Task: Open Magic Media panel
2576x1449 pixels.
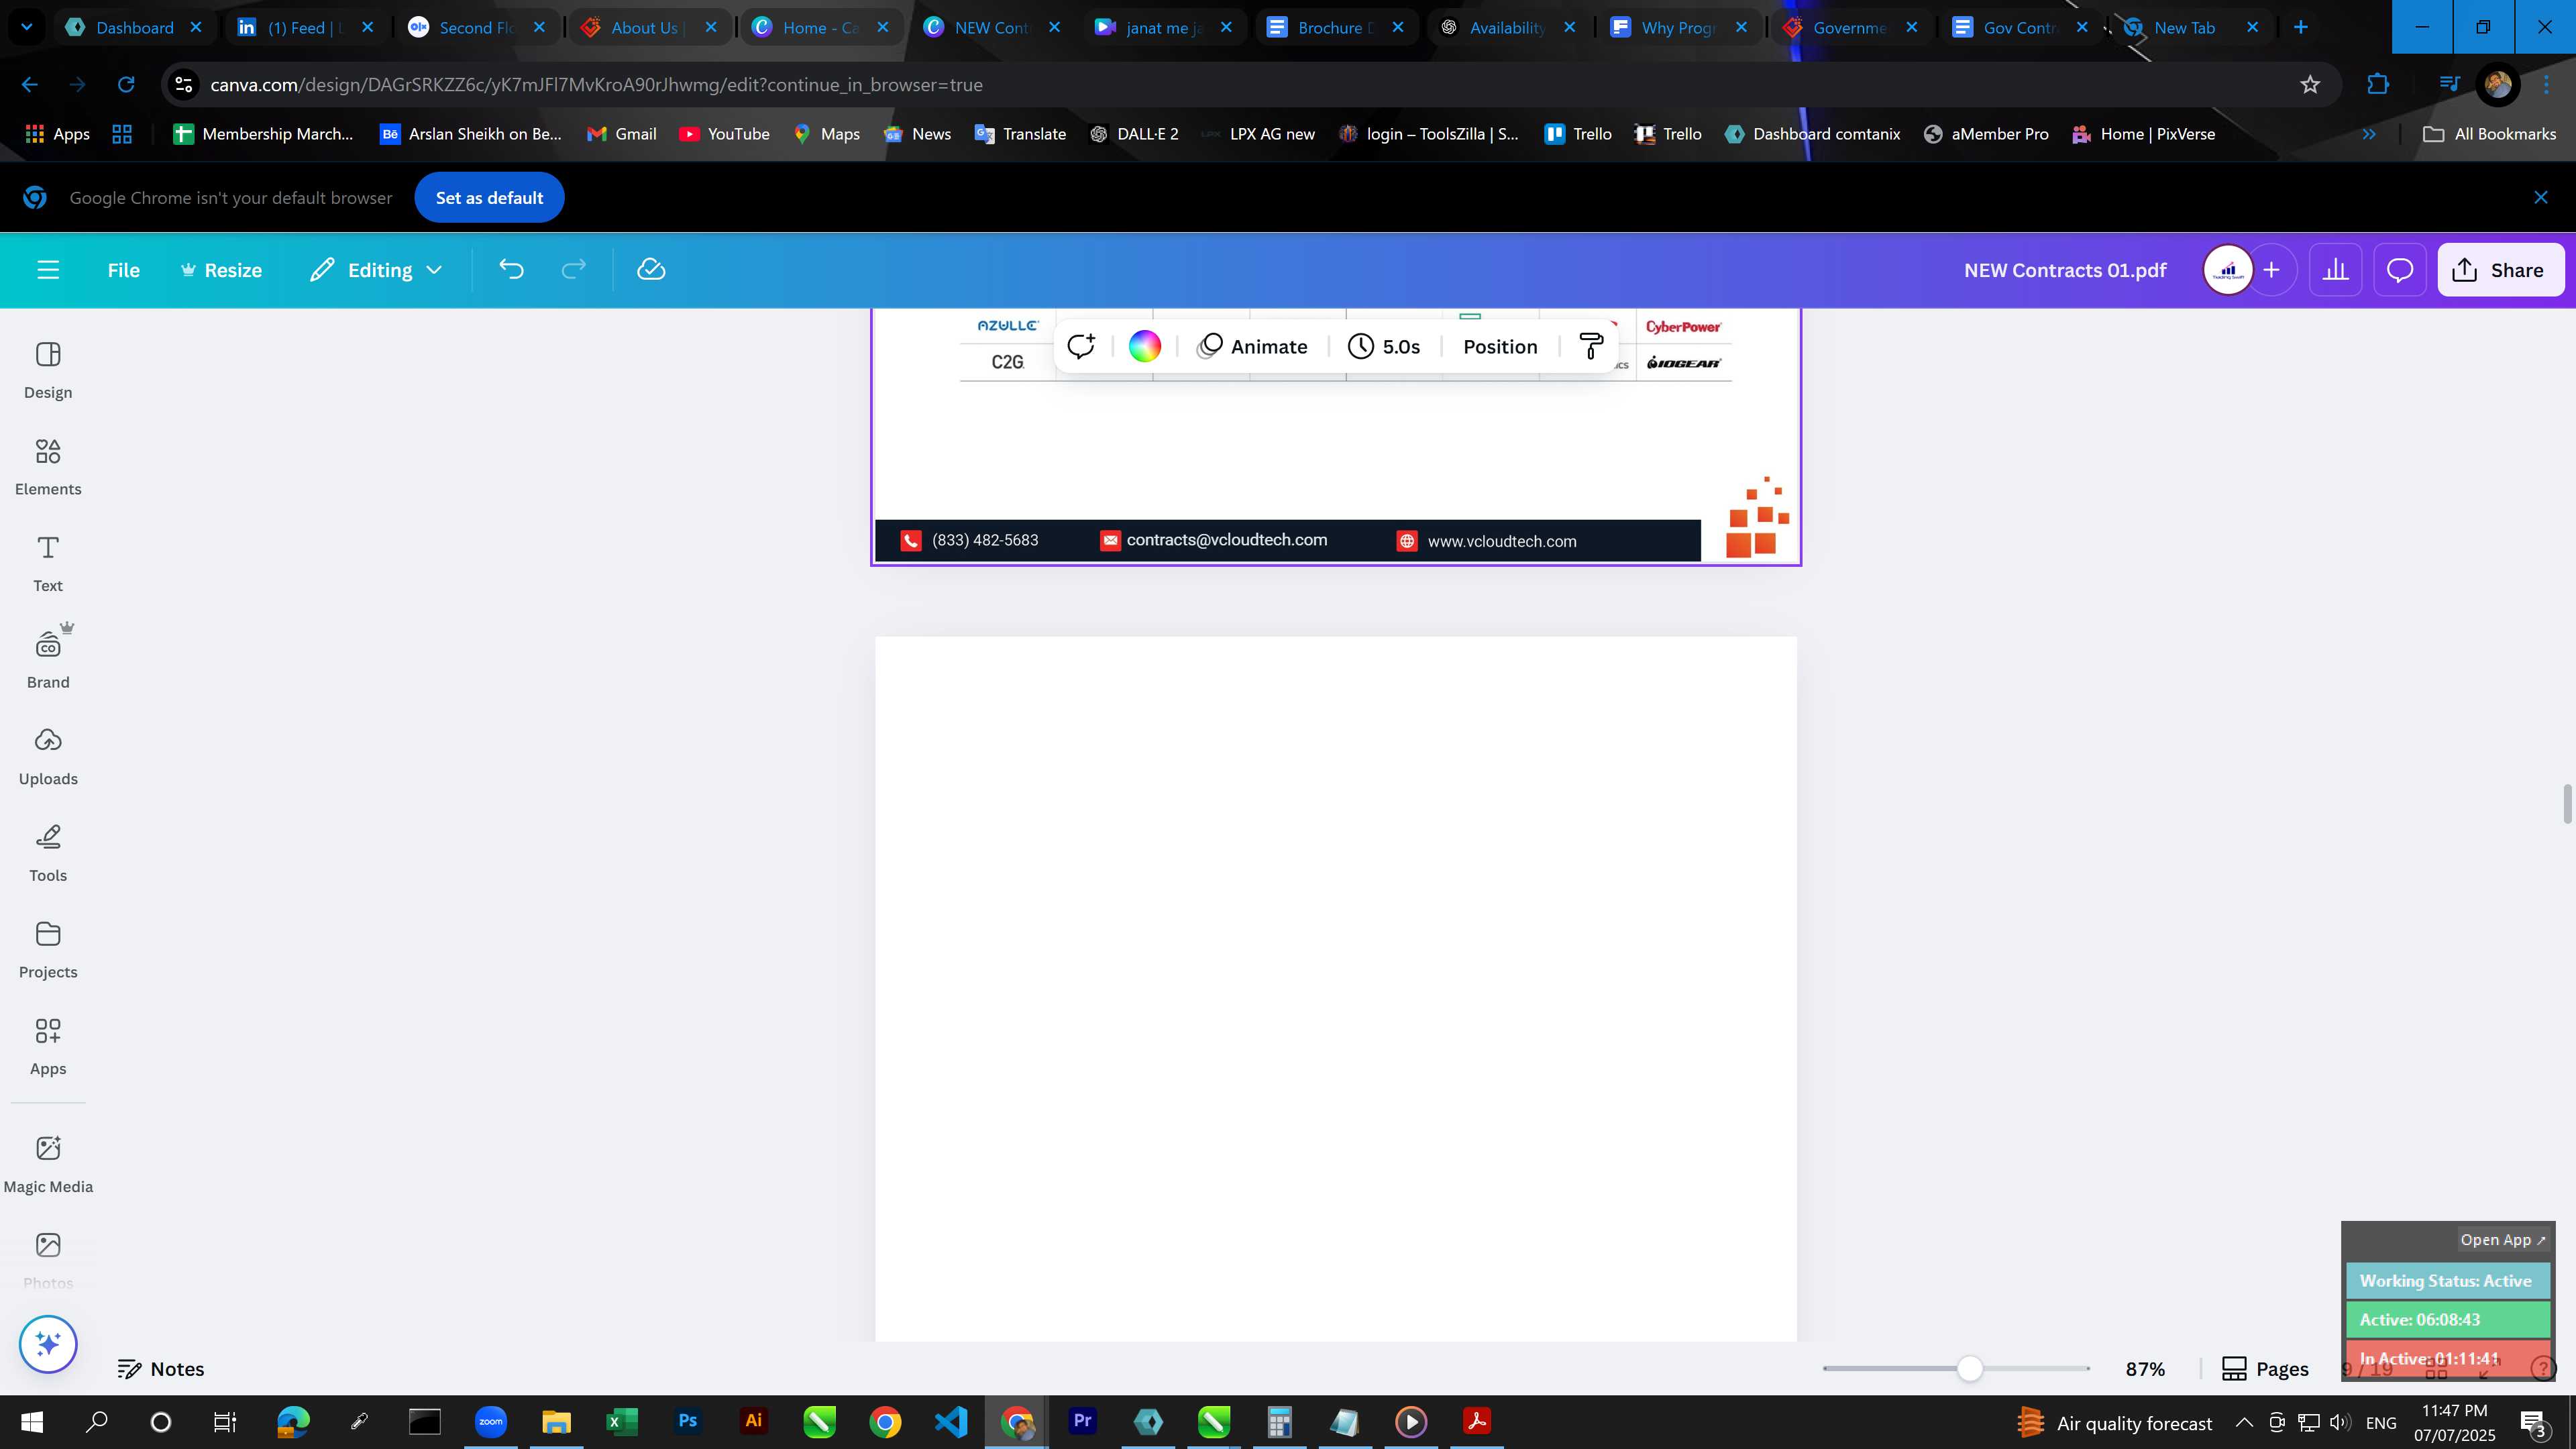Action: pos(48,1165)
